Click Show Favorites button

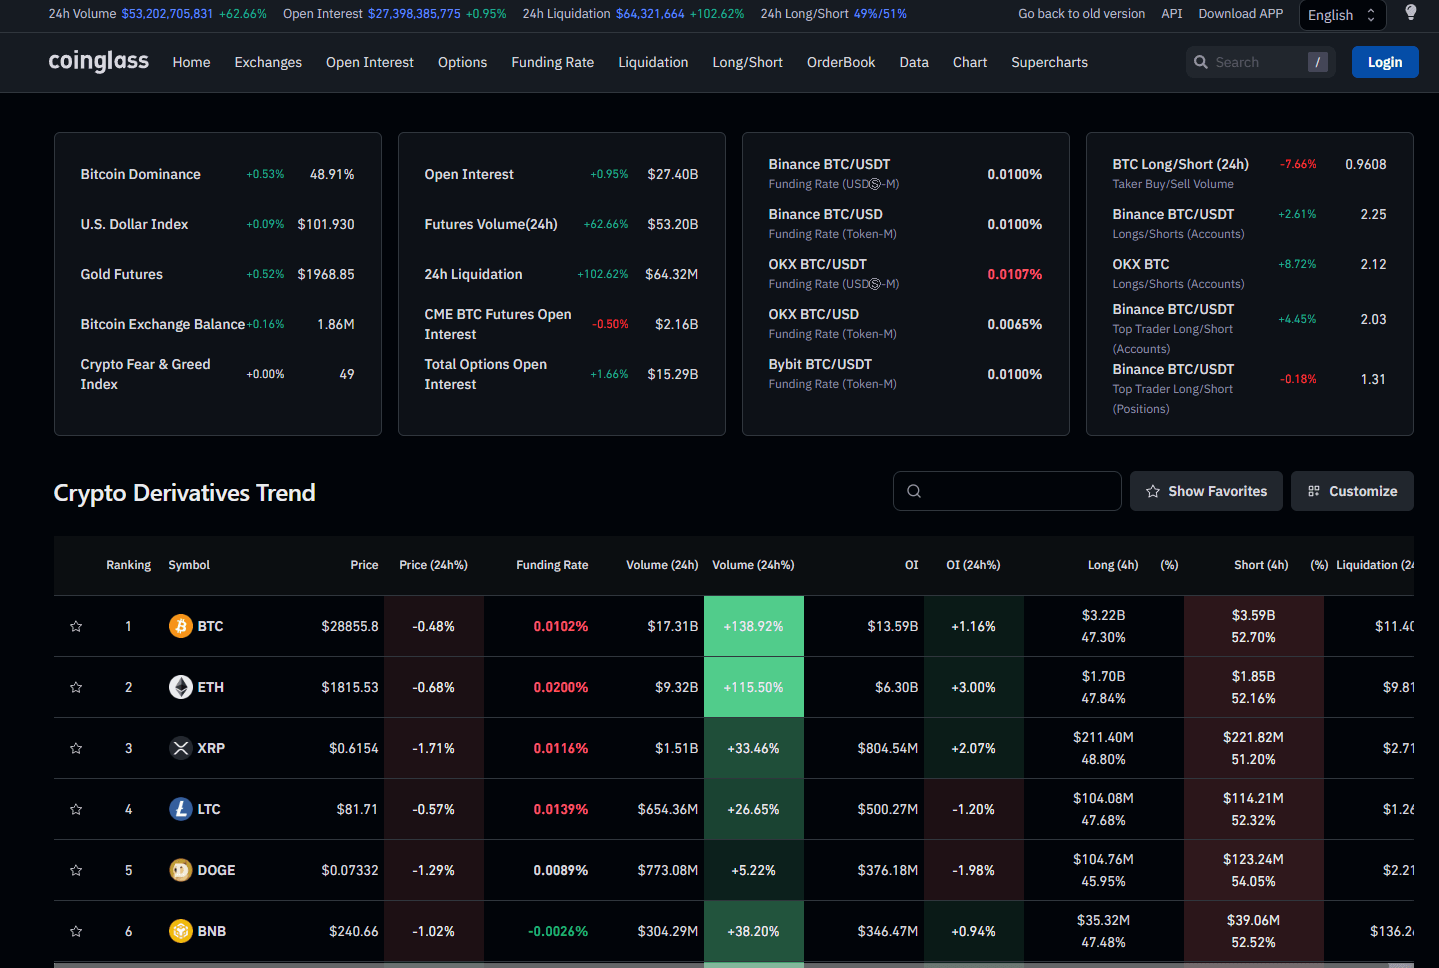(1206, 491)
